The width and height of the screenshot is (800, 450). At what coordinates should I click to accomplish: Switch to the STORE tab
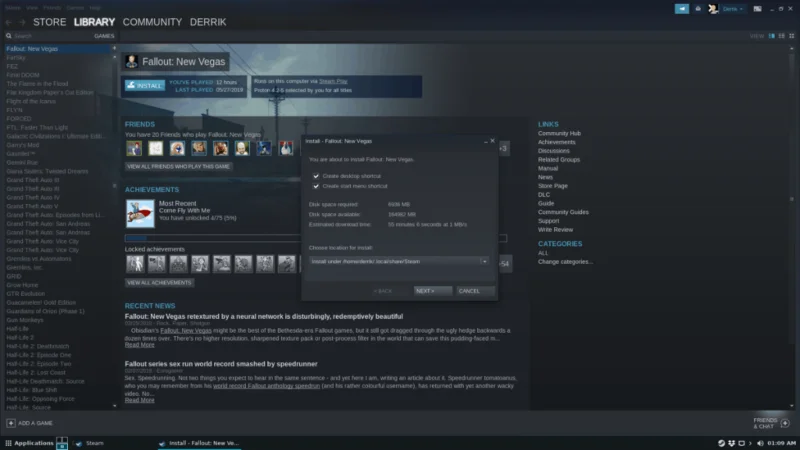pyautogui.click(x=49, y=22)
